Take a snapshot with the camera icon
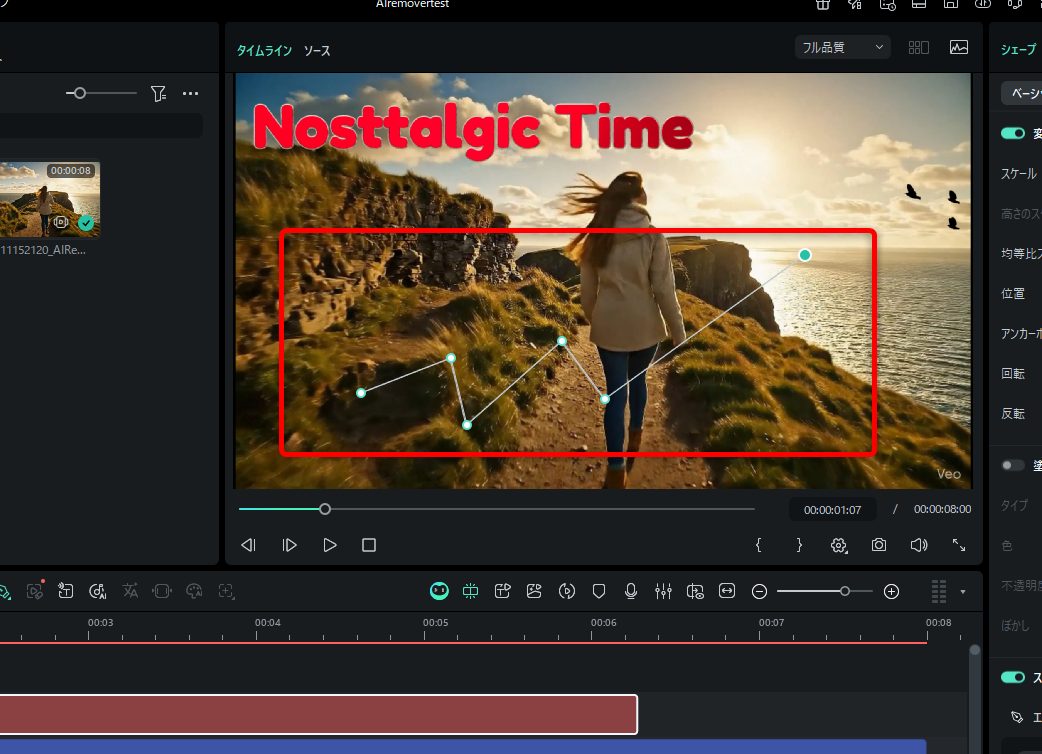Viewport: 1042px width, 754px height. [878, 545]
